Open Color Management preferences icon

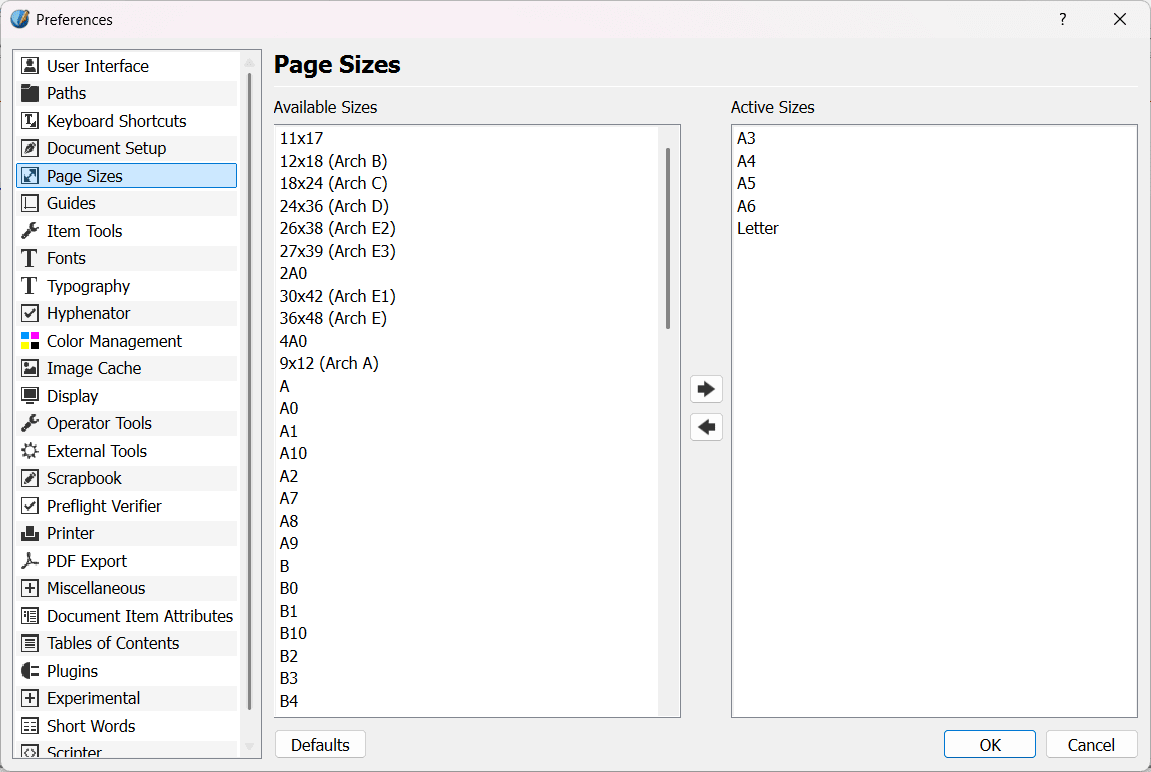[30, 341]
